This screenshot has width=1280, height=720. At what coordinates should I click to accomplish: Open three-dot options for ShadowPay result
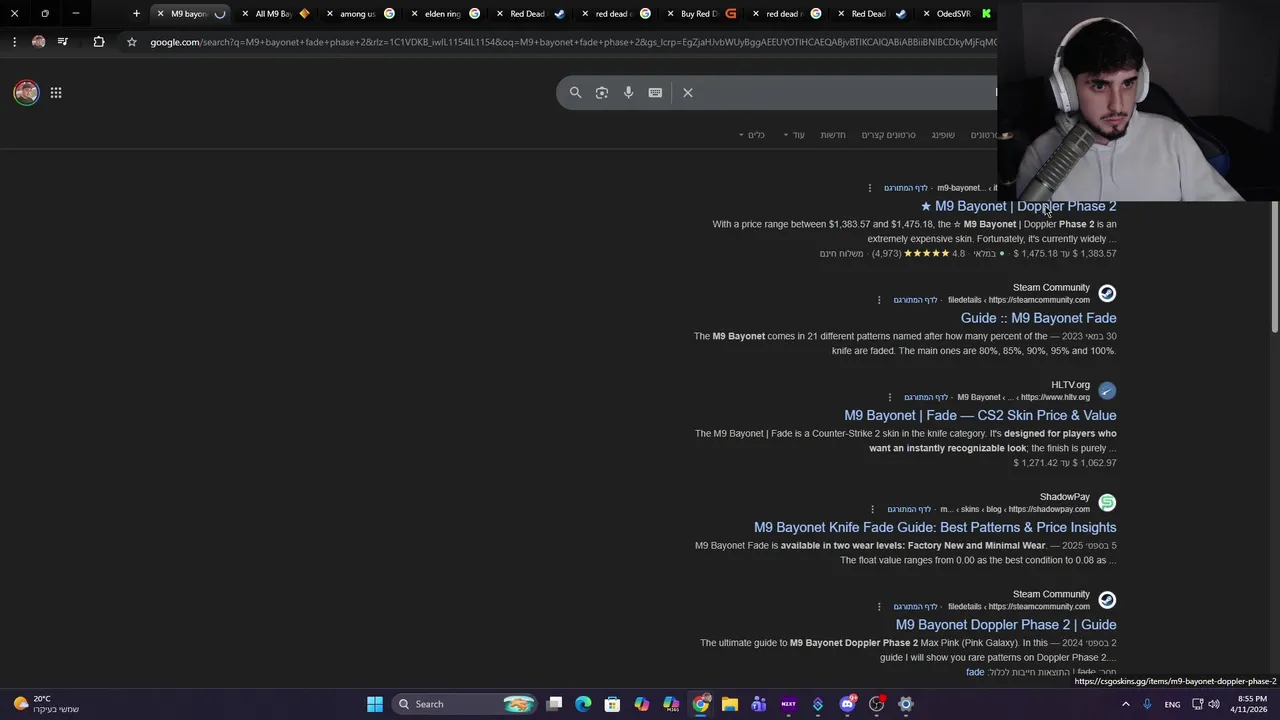[872, 509]
